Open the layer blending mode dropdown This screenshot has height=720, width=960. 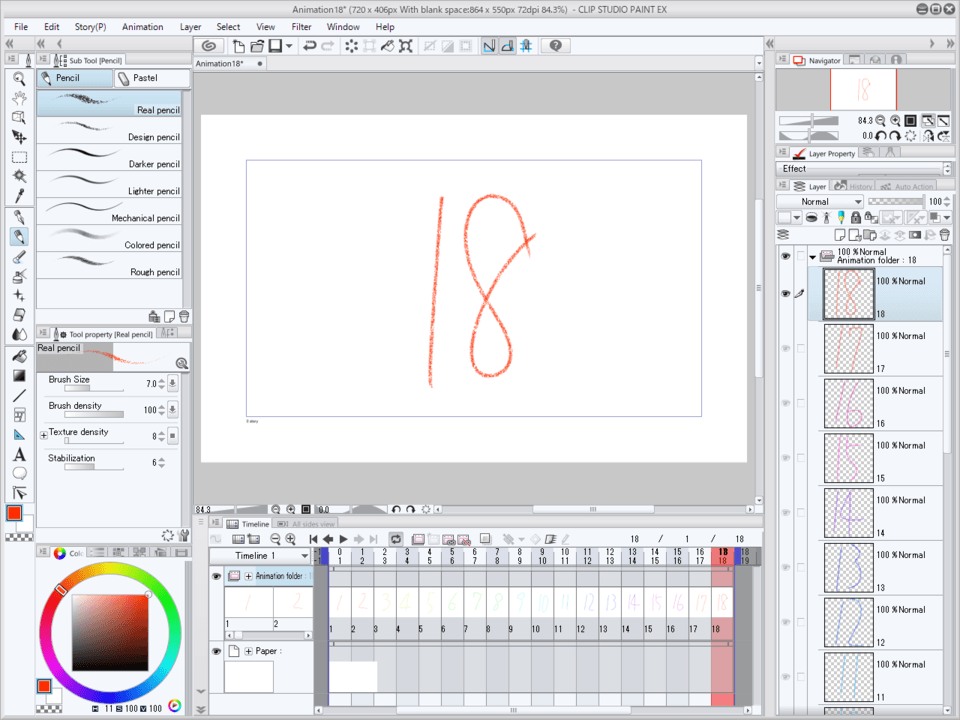[x=819, y=201]
